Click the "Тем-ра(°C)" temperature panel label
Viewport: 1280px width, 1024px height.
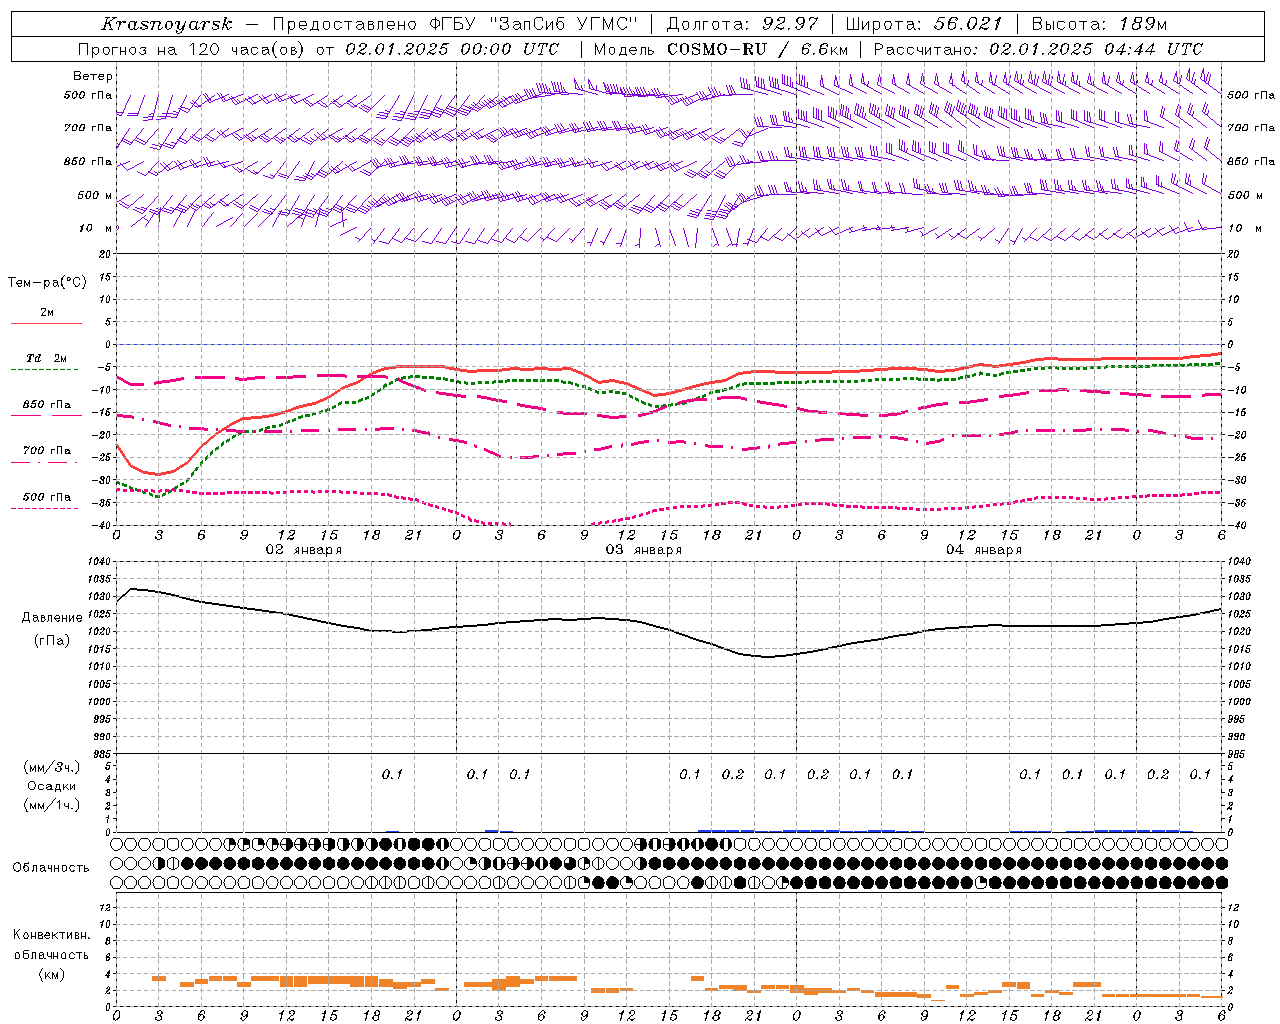(x=47, y=283)
